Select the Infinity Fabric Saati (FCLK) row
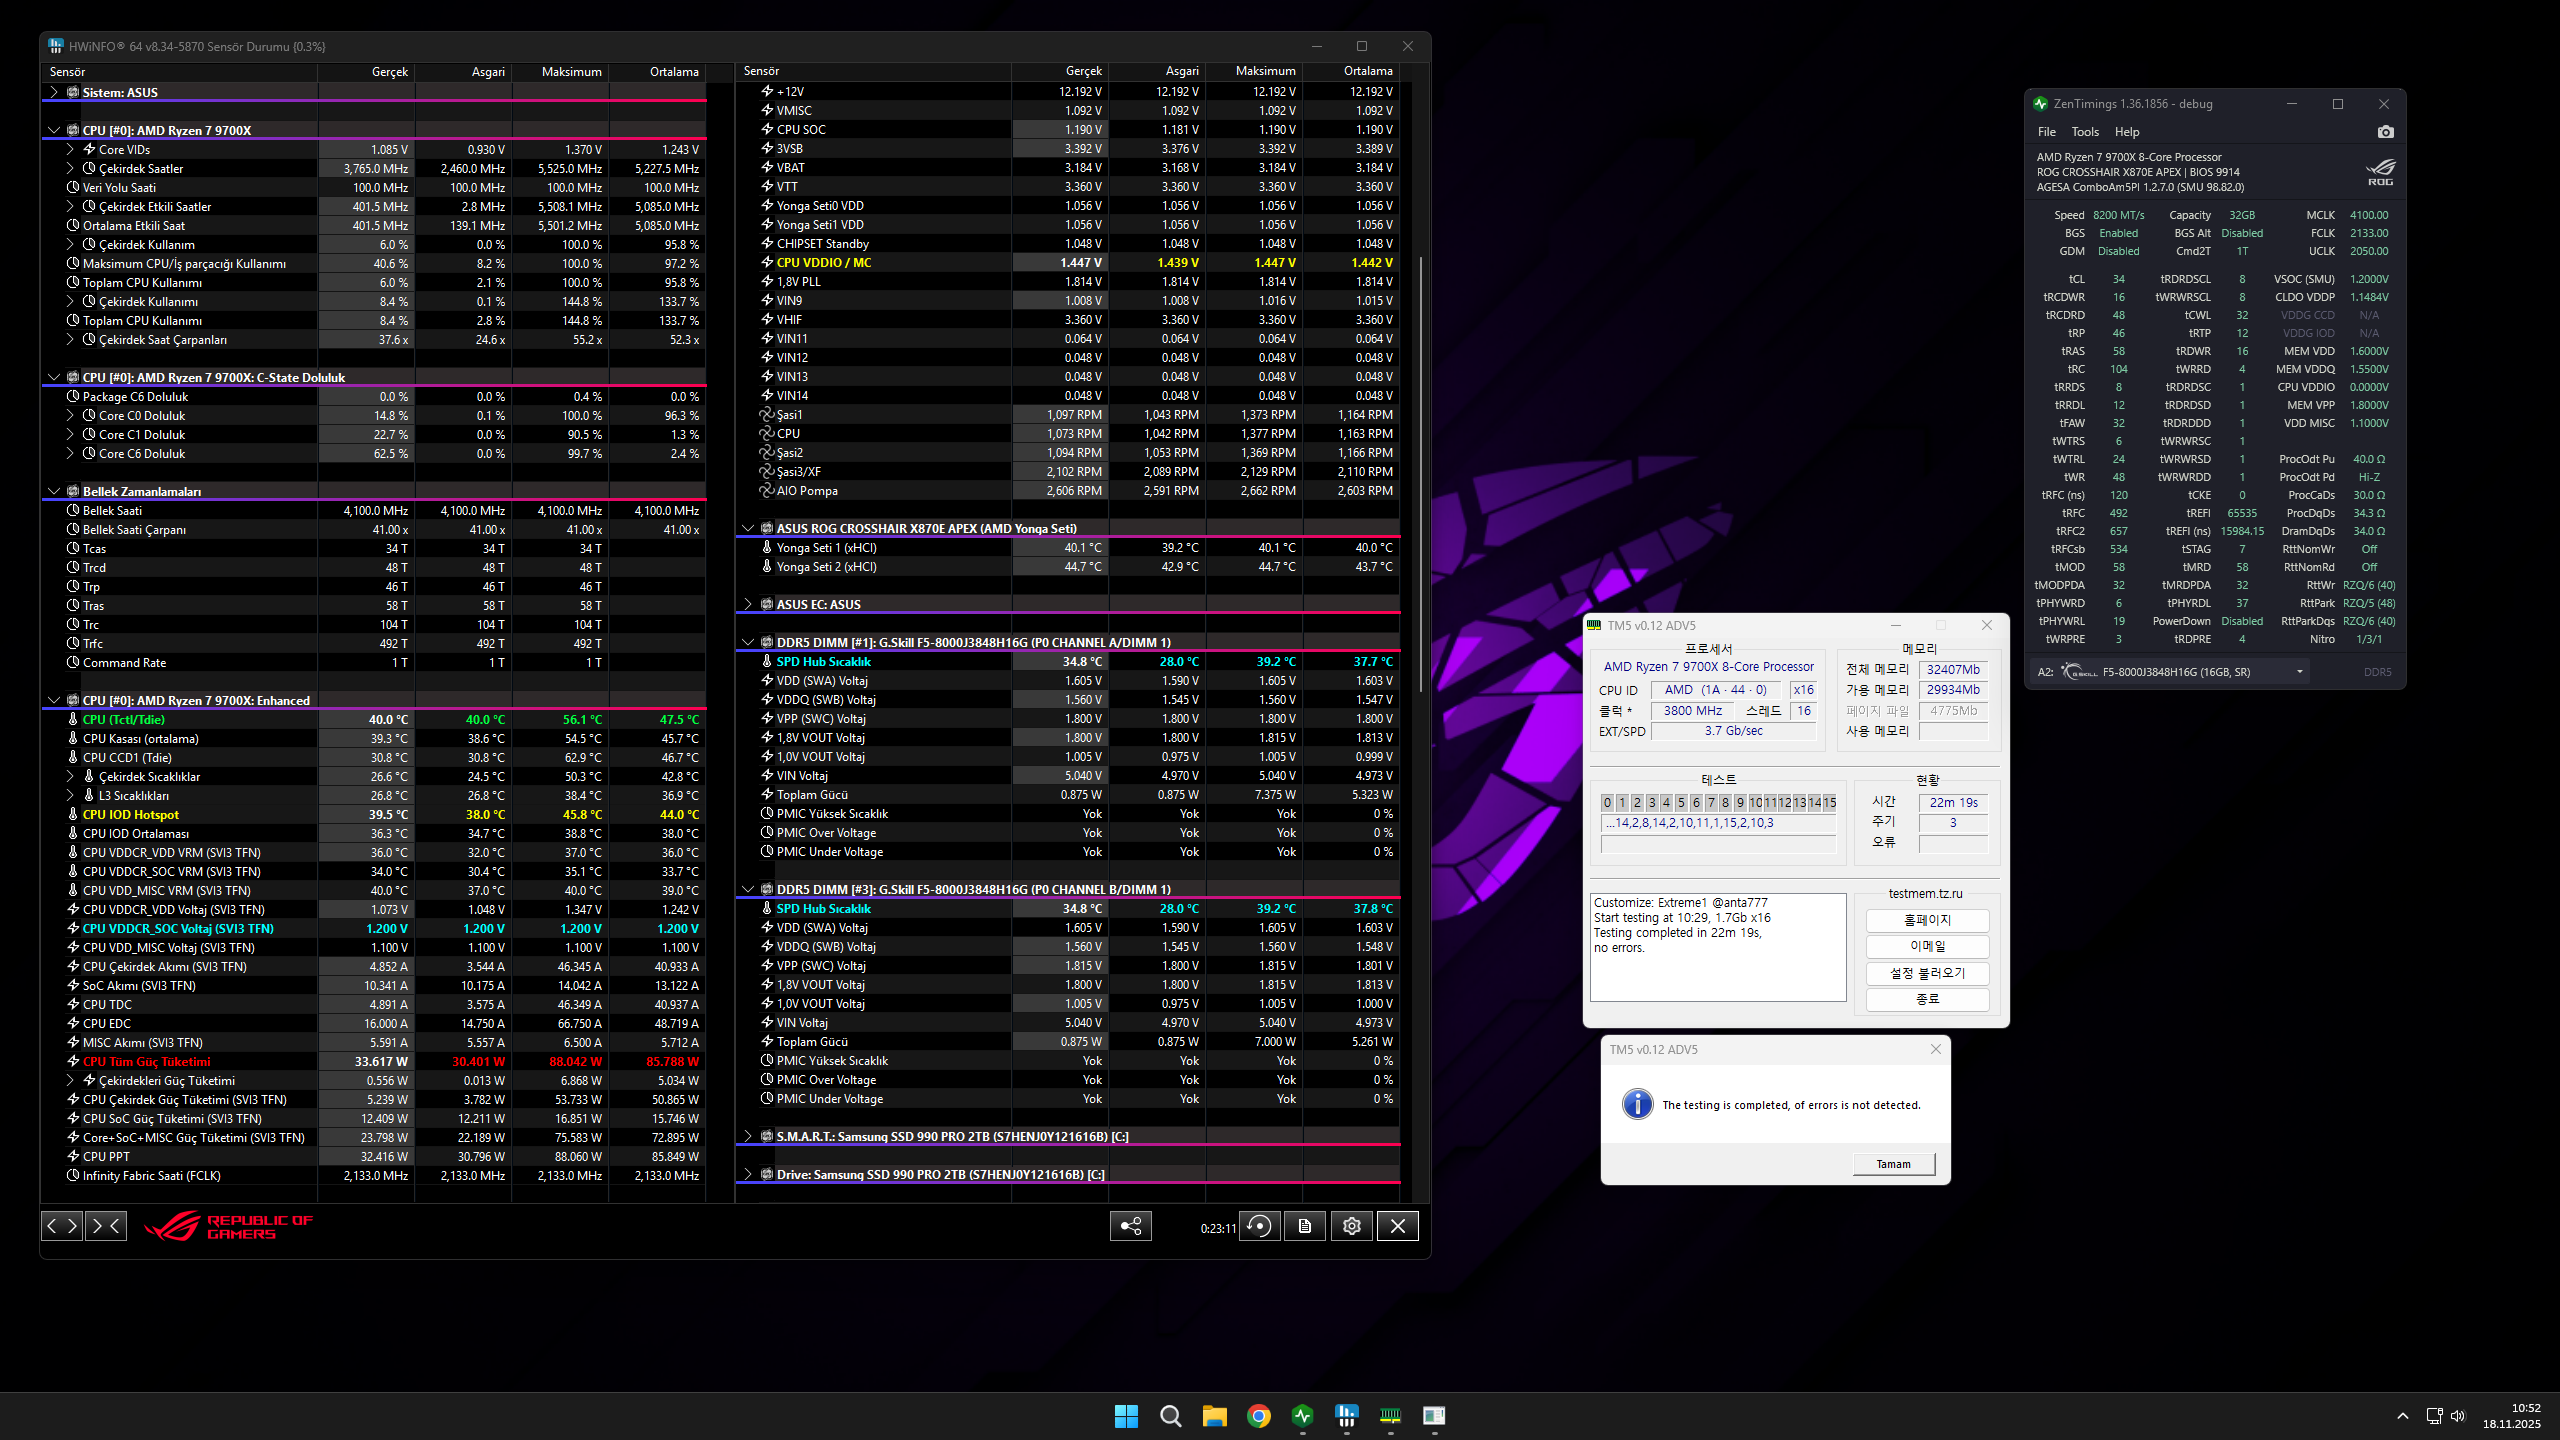 click(373, 1176)
